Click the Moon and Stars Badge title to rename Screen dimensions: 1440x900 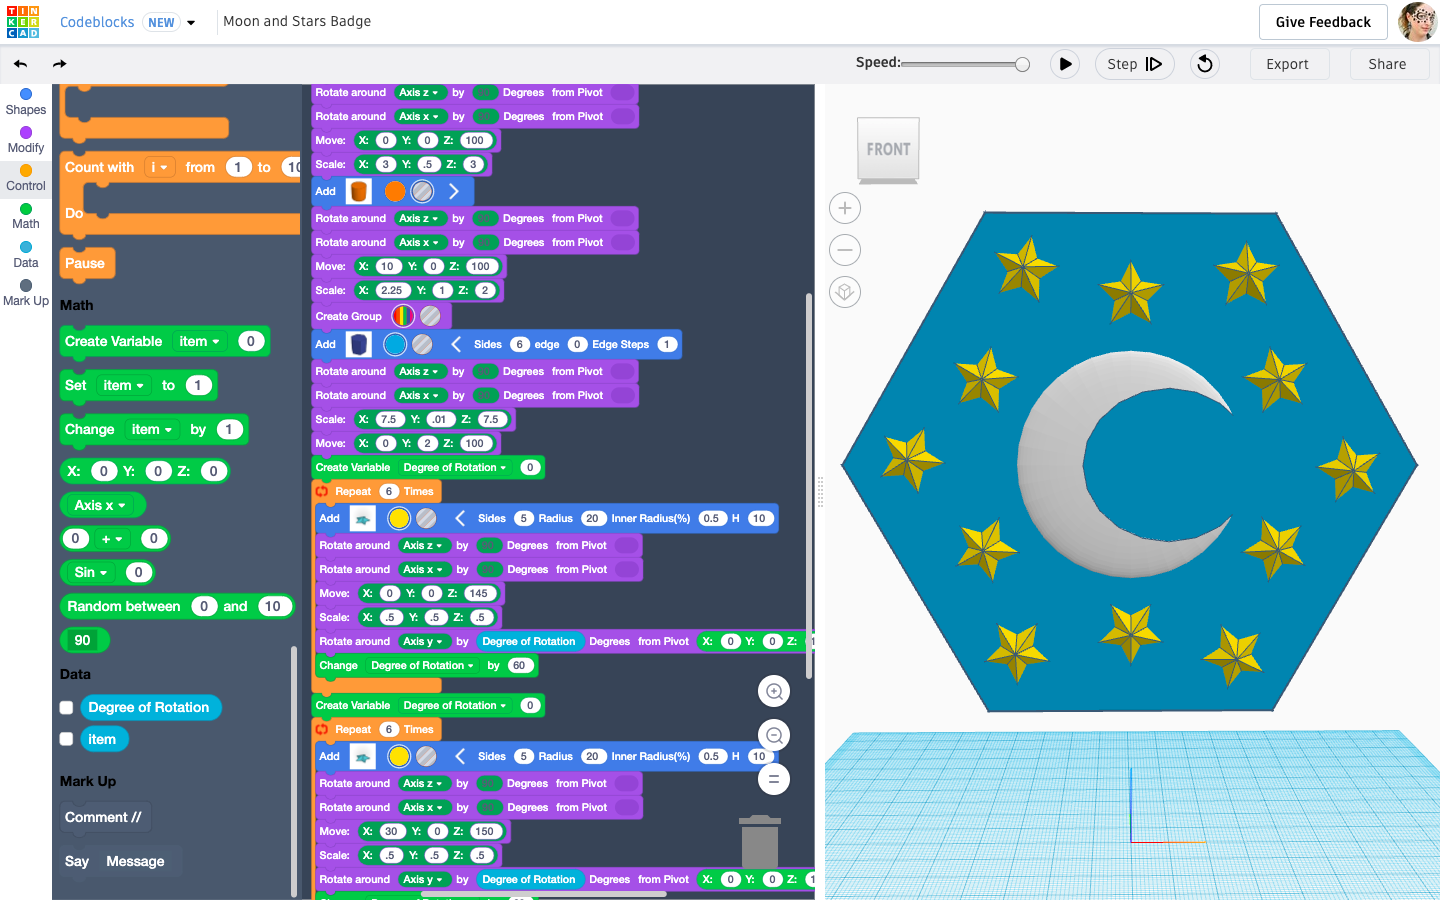[298, 20]
